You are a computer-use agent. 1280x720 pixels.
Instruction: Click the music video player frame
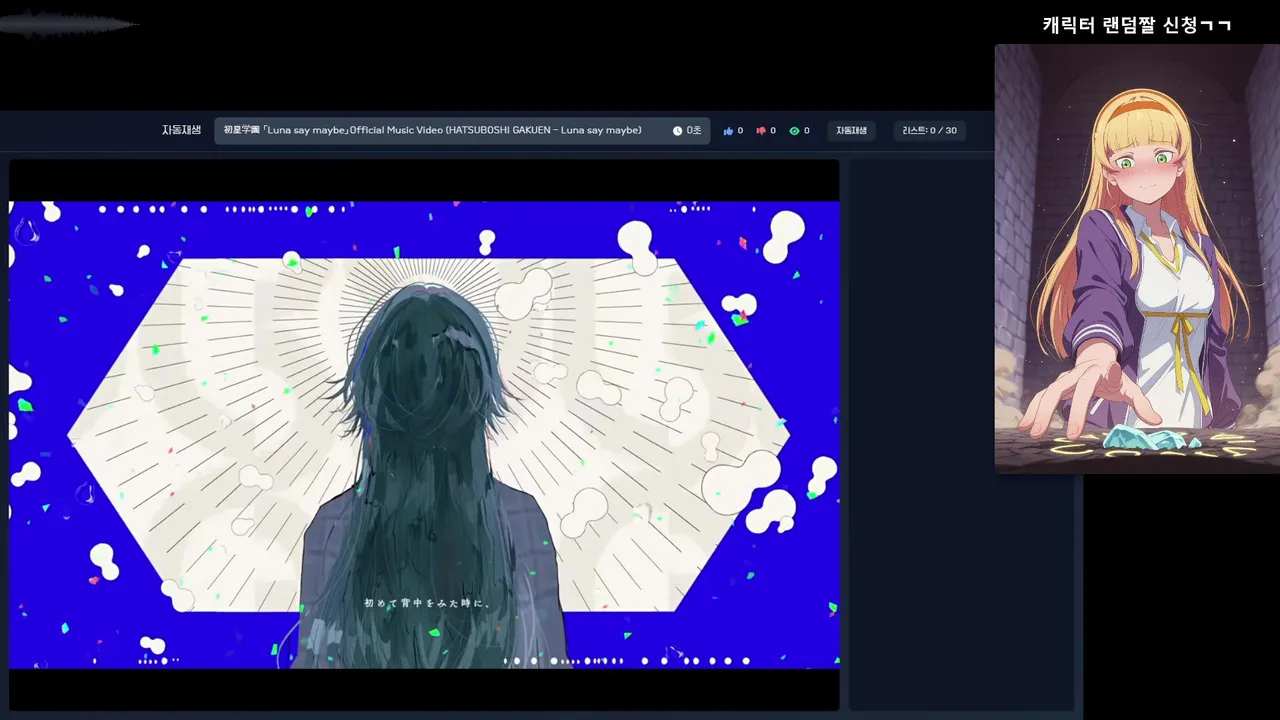pos(424,435)
